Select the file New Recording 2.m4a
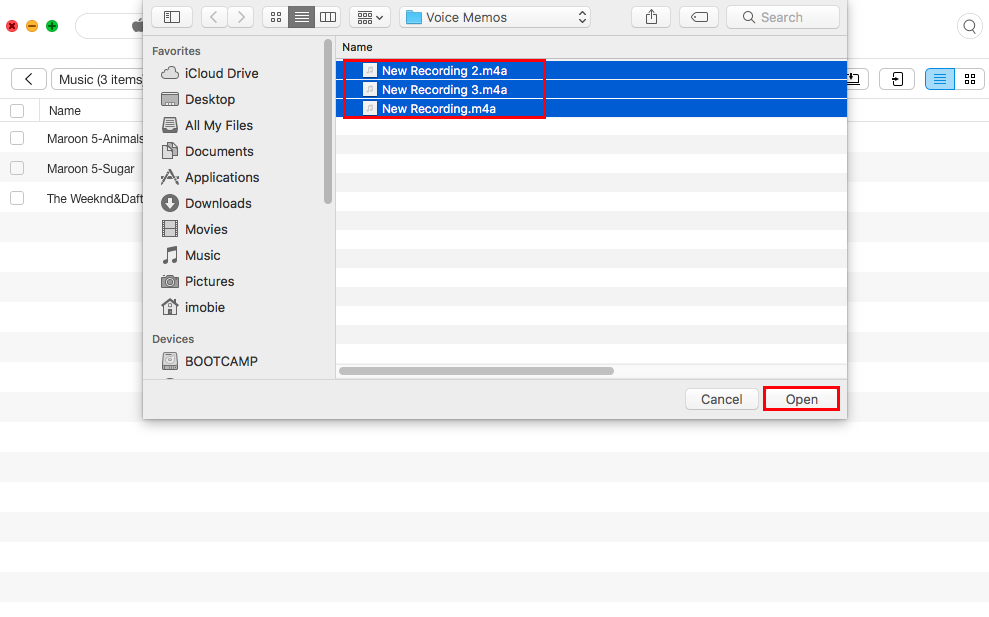 tap(591, 70)
